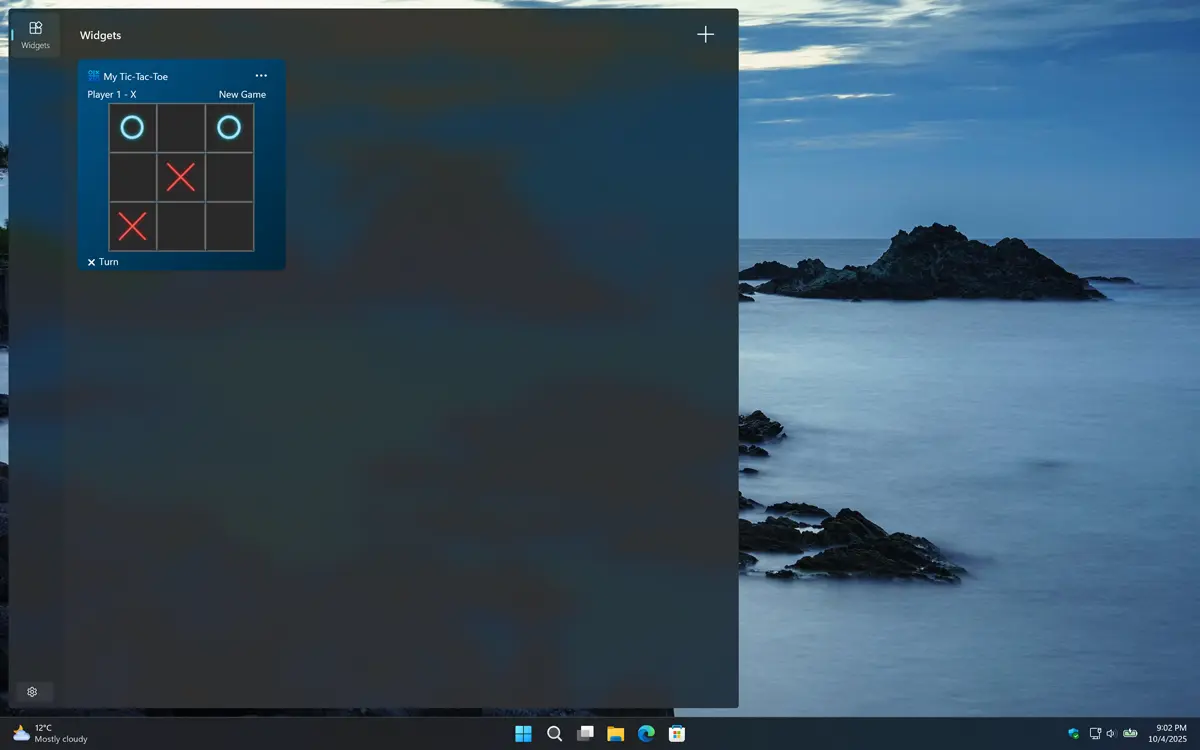Open taskbar Search
Screen dimensions: 1200x750
(x=554, y=734)
